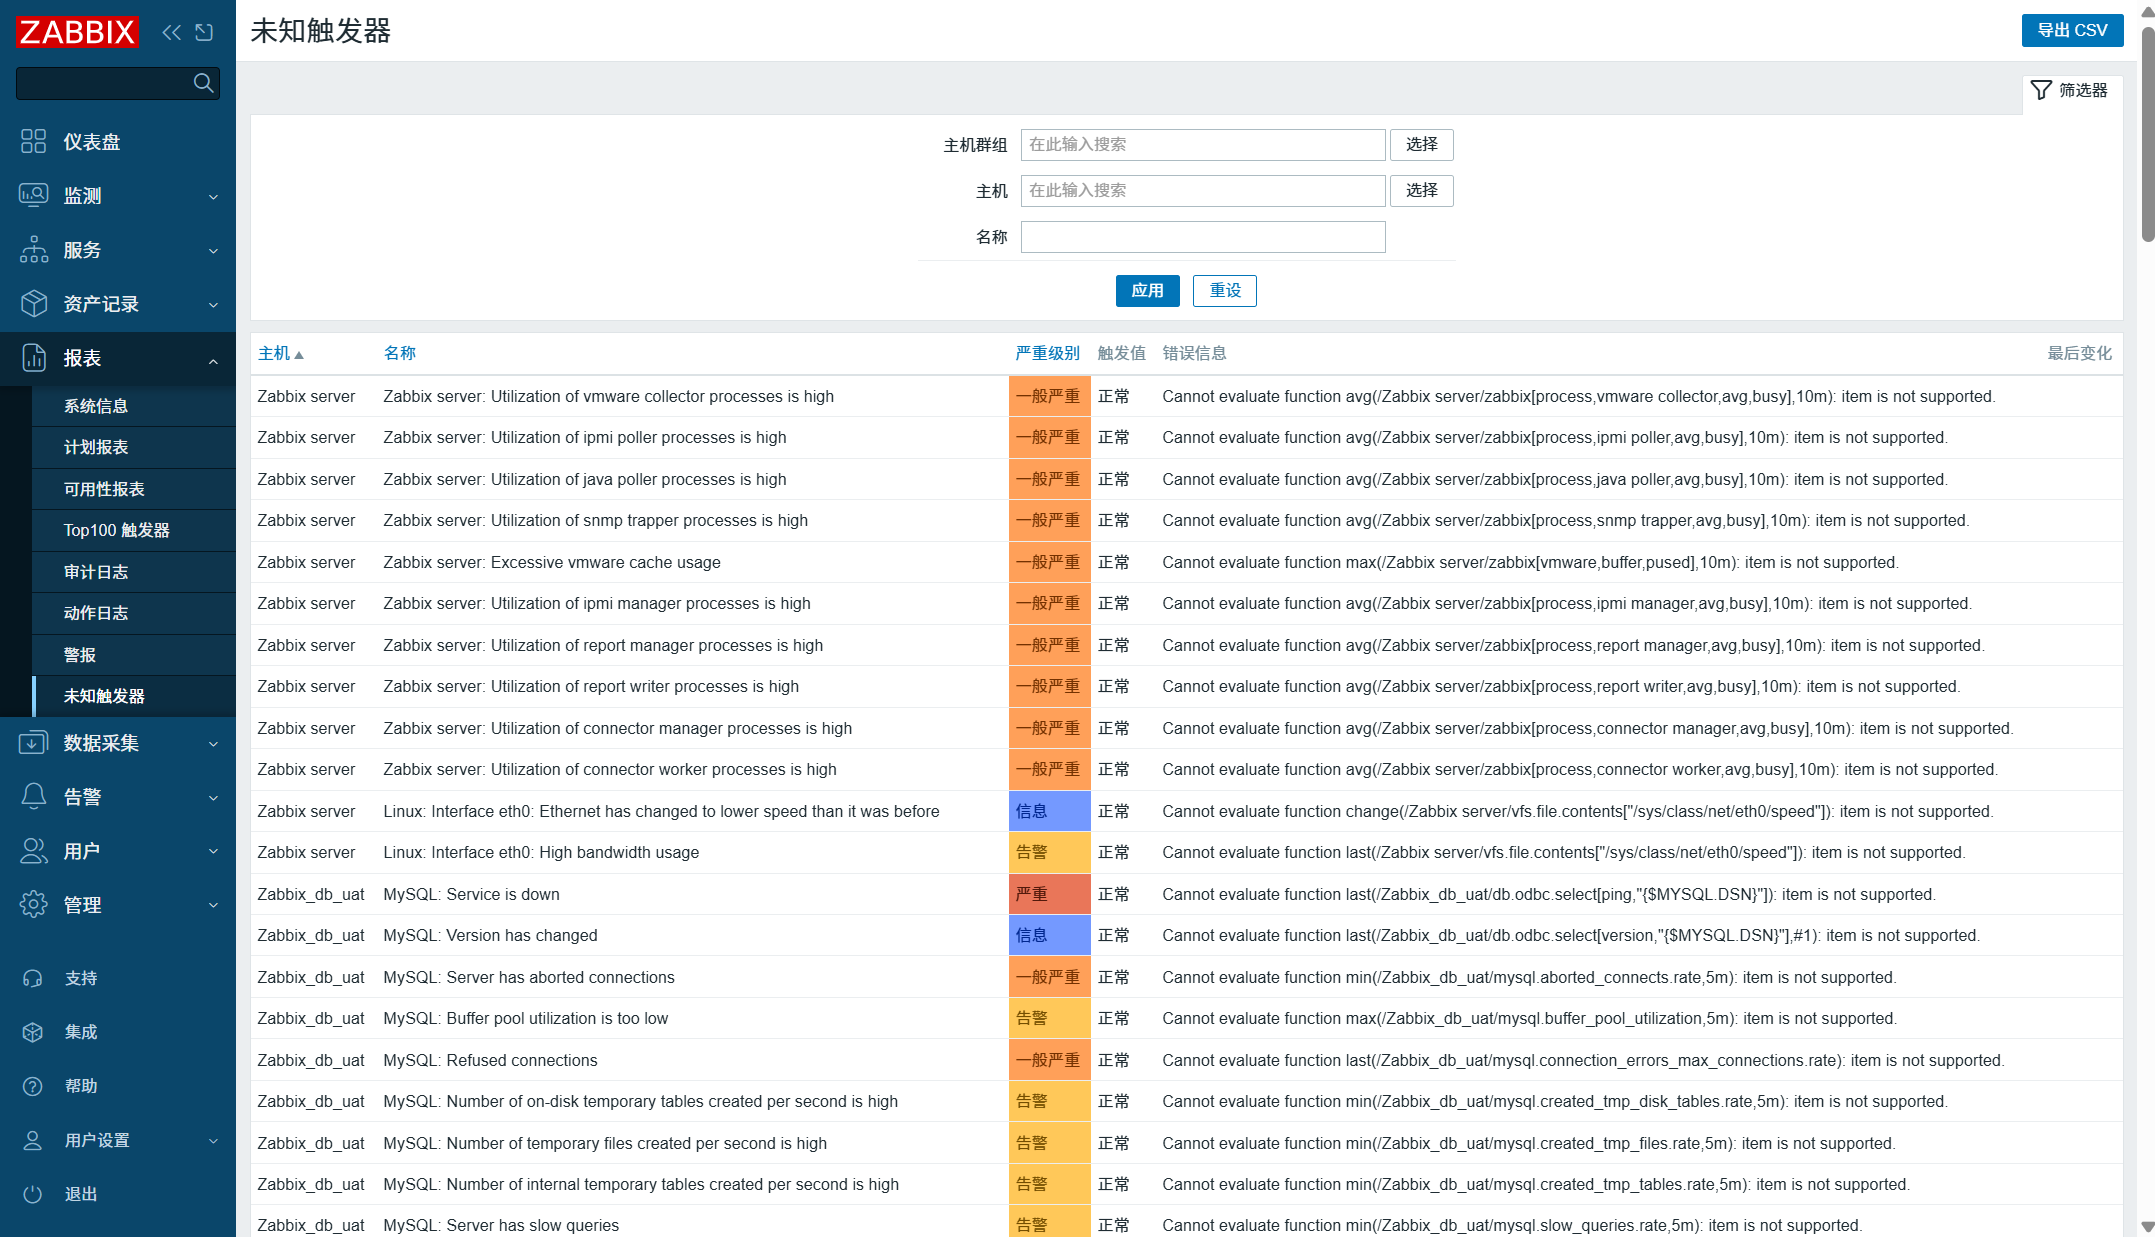Expand the 服务 menu chevron
The width and height of the screenshot is (2155, 1237).
(213, 251)
